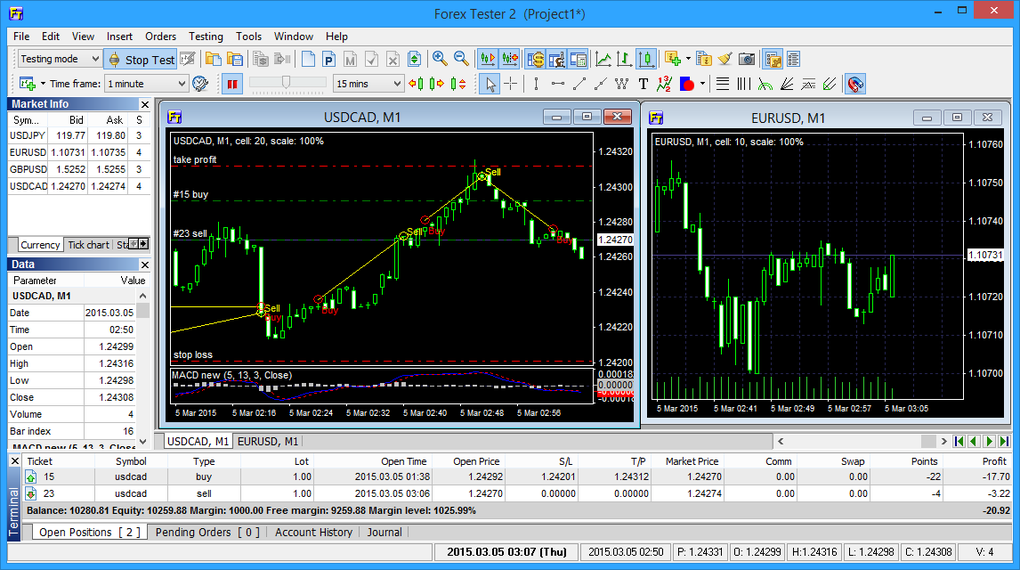Select the Fibonacci retracement lines tool
1020x570 pixels.
point(723,84)
